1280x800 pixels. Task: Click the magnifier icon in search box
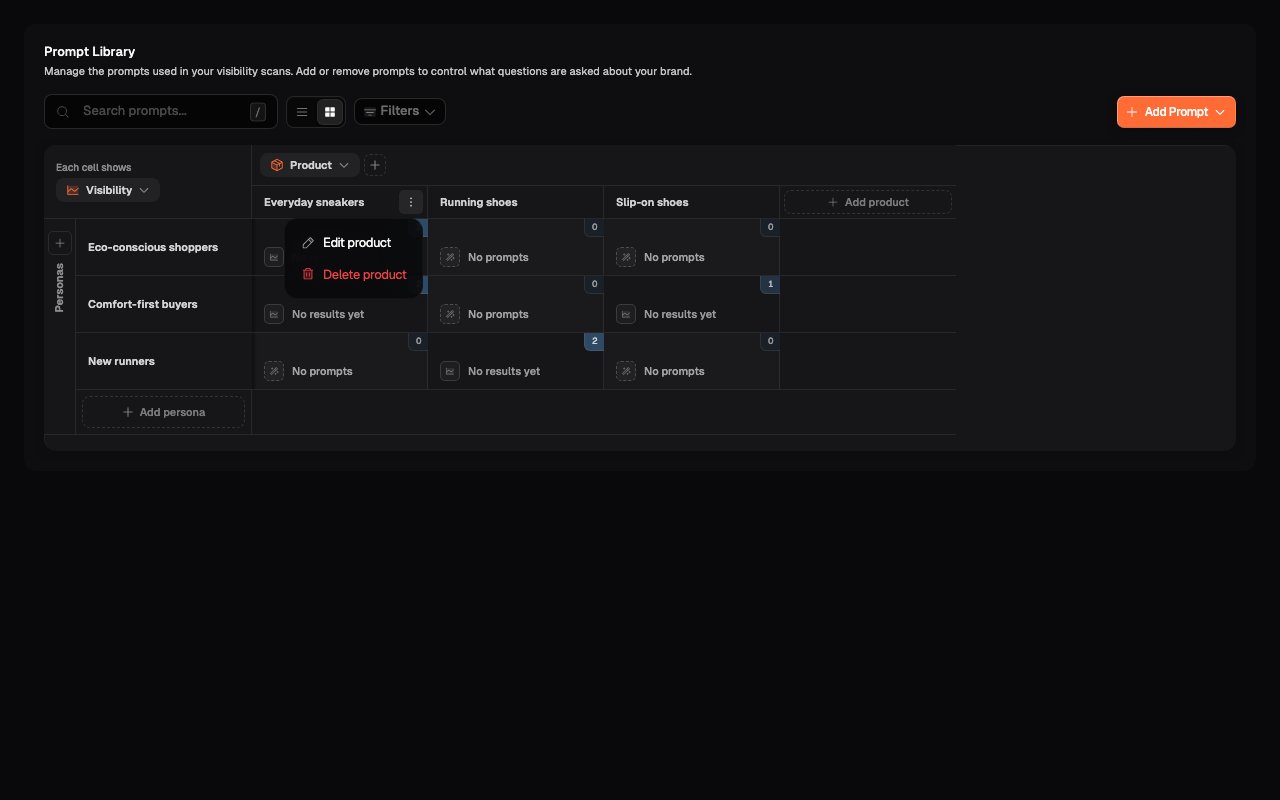[x=63, y=112]
